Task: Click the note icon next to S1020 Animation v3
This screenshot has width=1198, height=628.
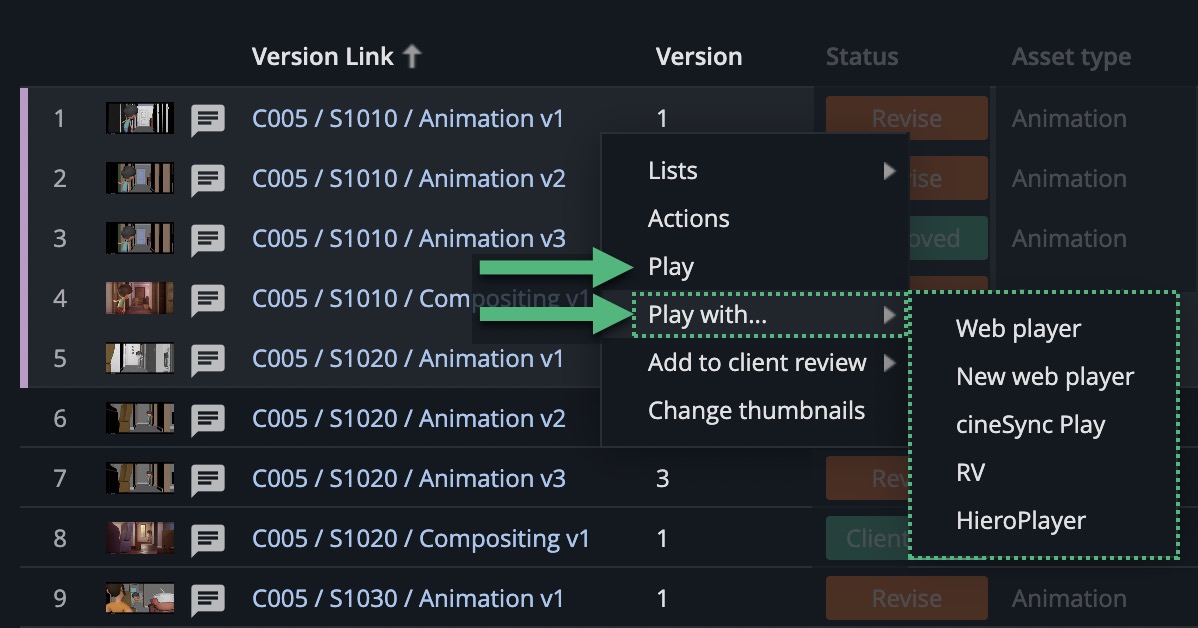Action: click(x=208, y=479)
